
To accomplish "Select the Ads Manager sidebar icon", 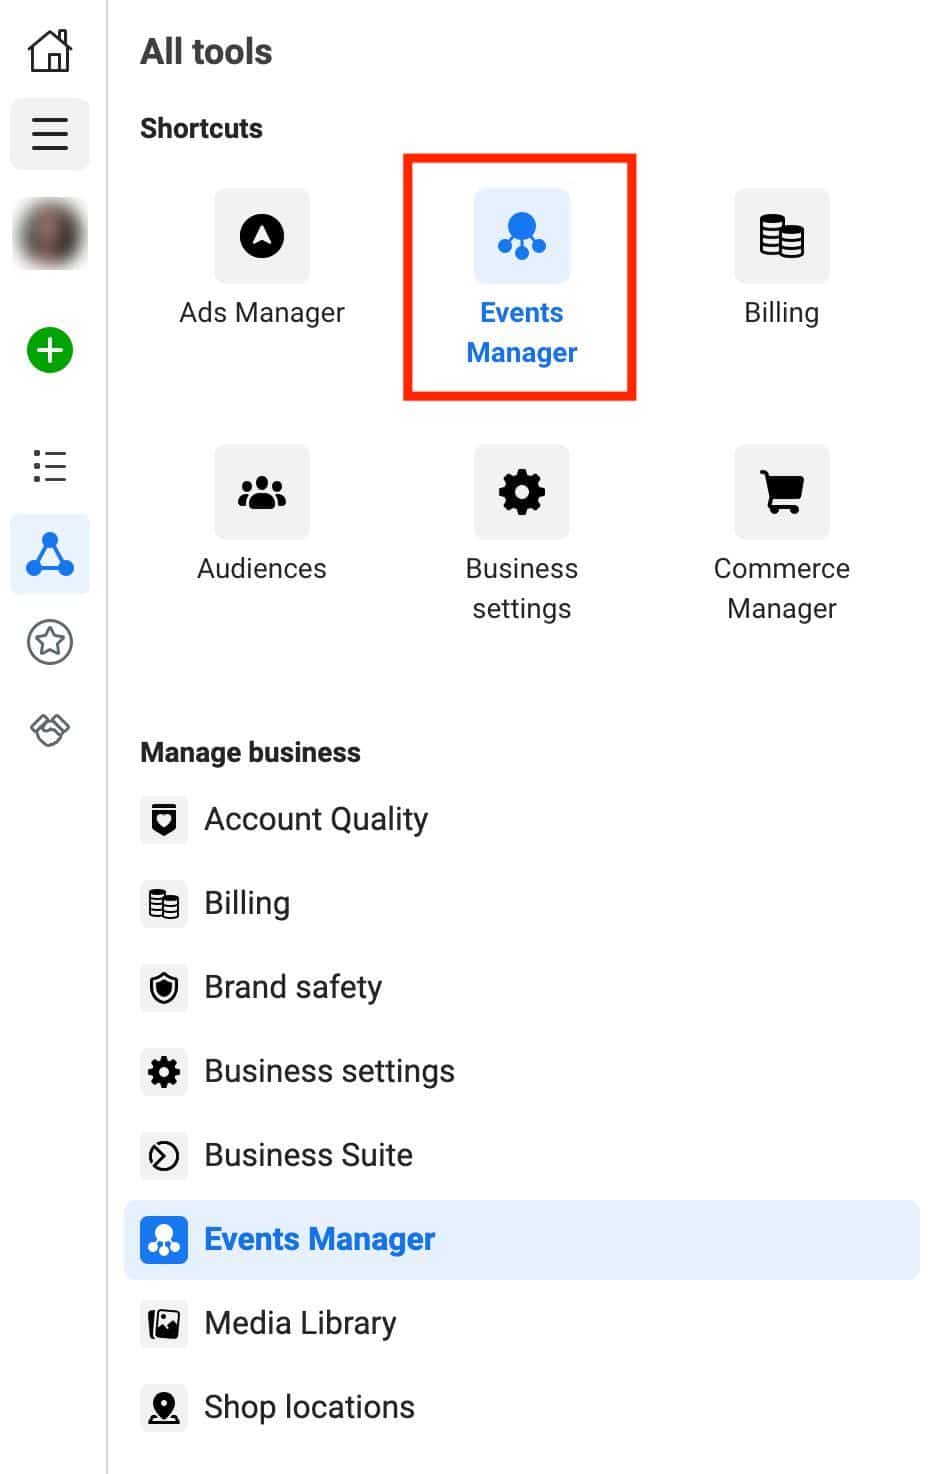I will pyautogui.click(x=49, y=555).
